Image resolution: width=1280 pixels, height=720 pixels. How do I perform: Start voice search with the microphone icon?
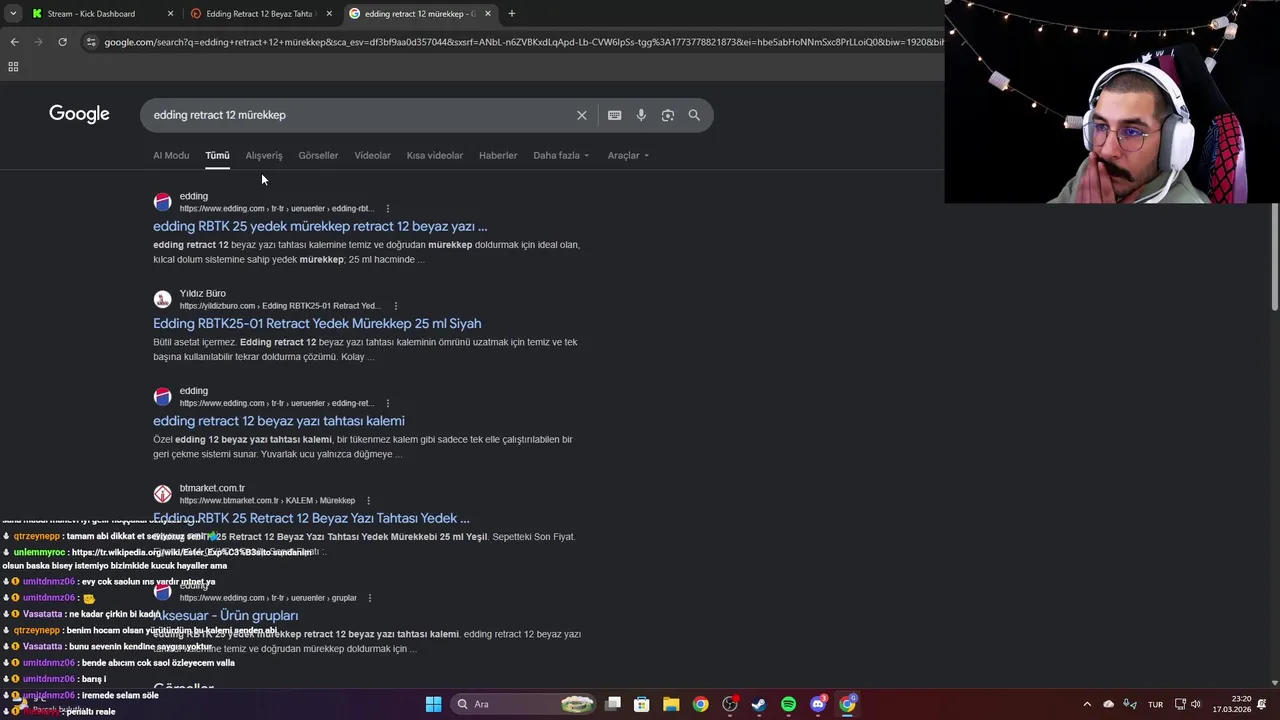[x=641, y=115]
